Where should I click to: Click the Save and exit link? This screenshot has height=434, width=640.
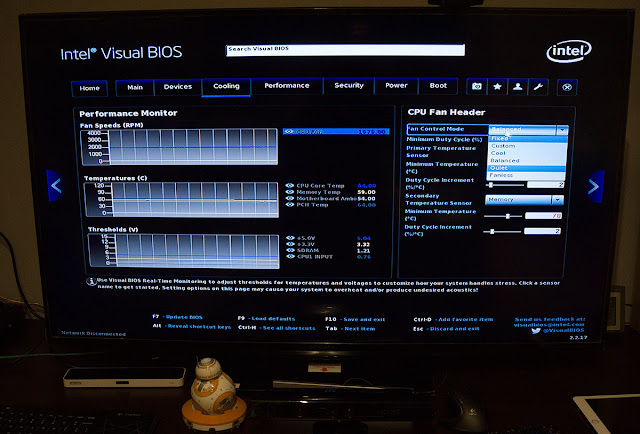pos(364,319)
